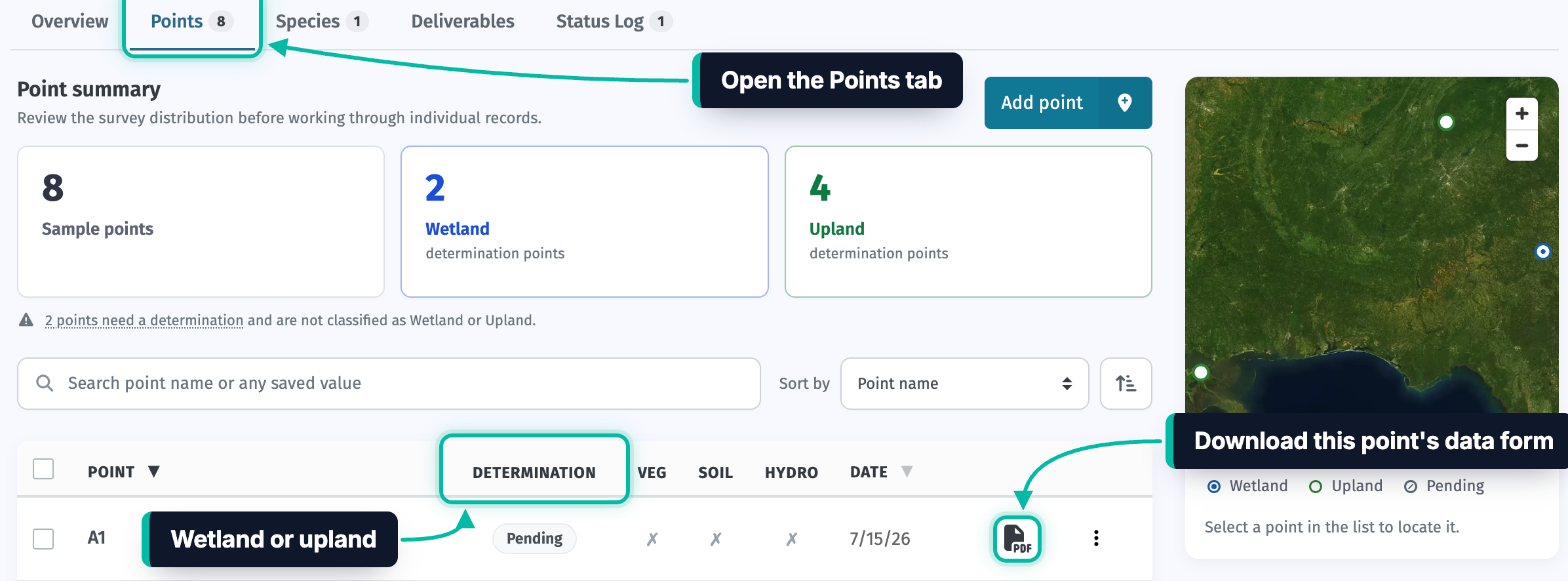Zoom in on the map
Viewport: 1568px width, 581px height.
(x=1521, y=113)
